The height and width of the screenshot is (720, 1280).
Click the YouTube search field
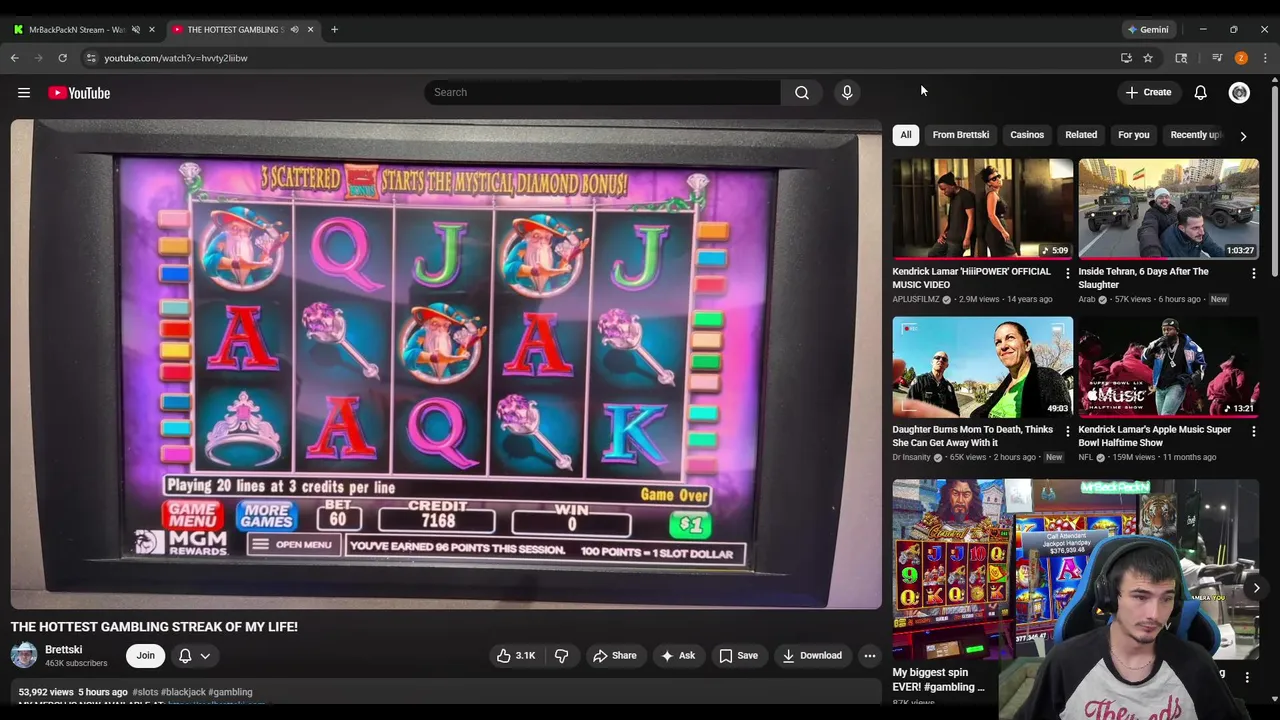[x=602, y=92]
